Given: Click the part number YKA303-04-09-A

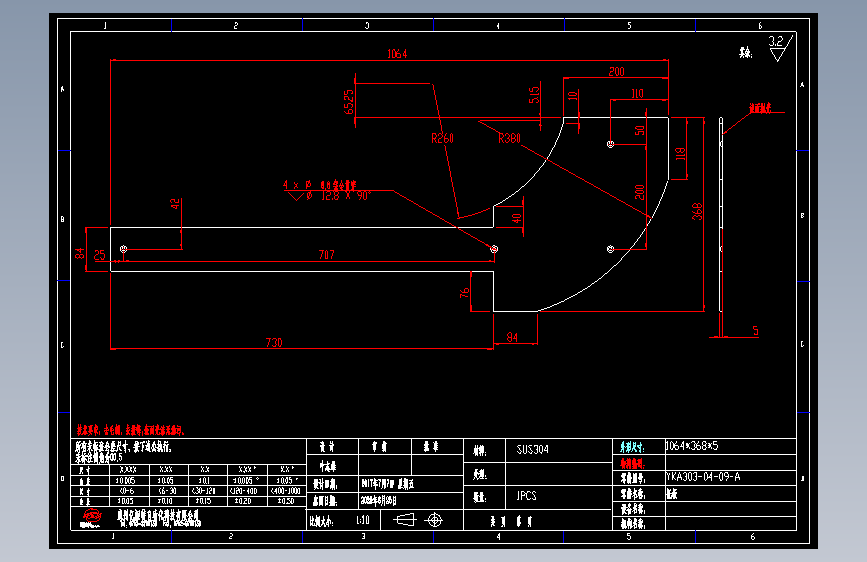Looking at the screenshot, I should 703,477.
